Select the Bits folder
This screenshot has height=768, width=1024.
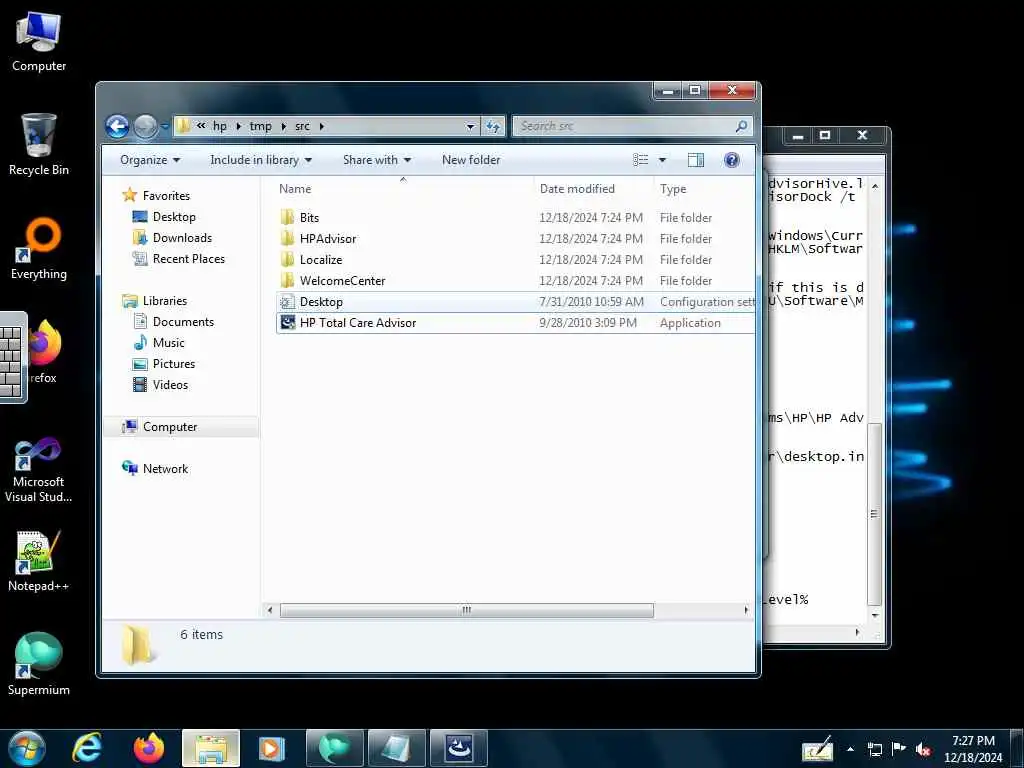click(310, 217)
